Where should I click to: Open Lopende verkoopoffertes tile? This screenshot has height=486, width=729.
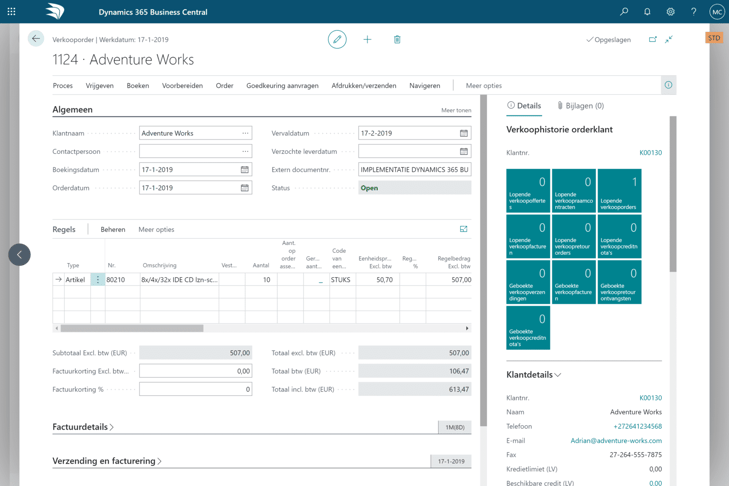coord(528,191)
